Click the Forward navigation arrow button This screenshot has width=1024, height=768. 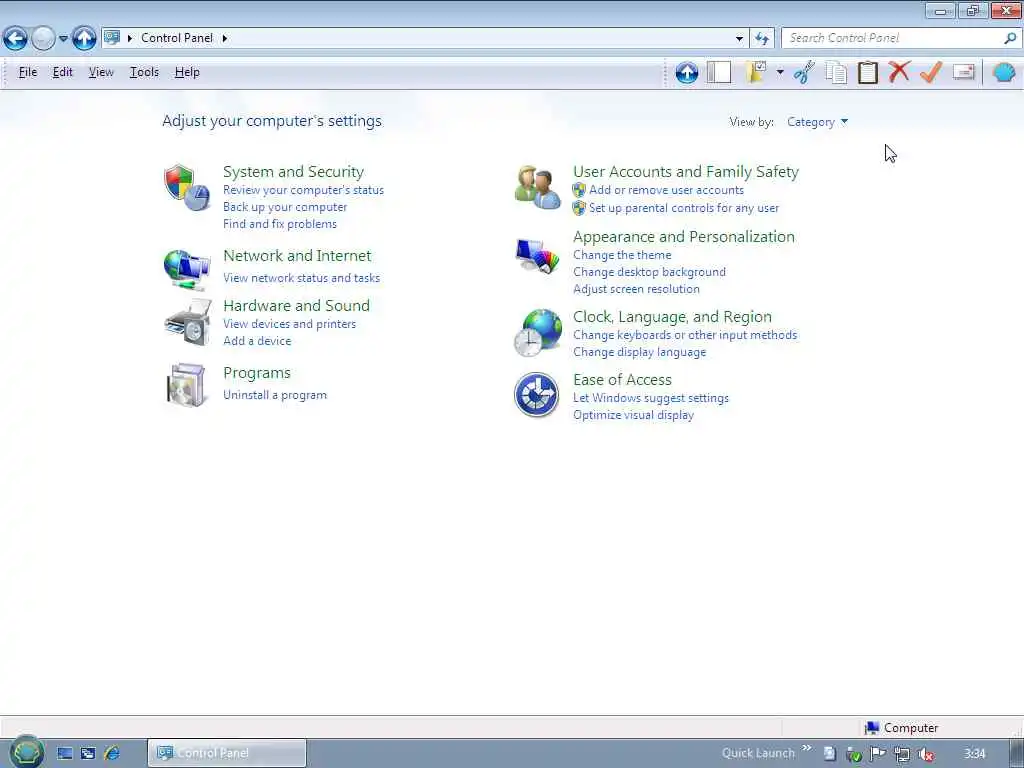coord(43,39)
